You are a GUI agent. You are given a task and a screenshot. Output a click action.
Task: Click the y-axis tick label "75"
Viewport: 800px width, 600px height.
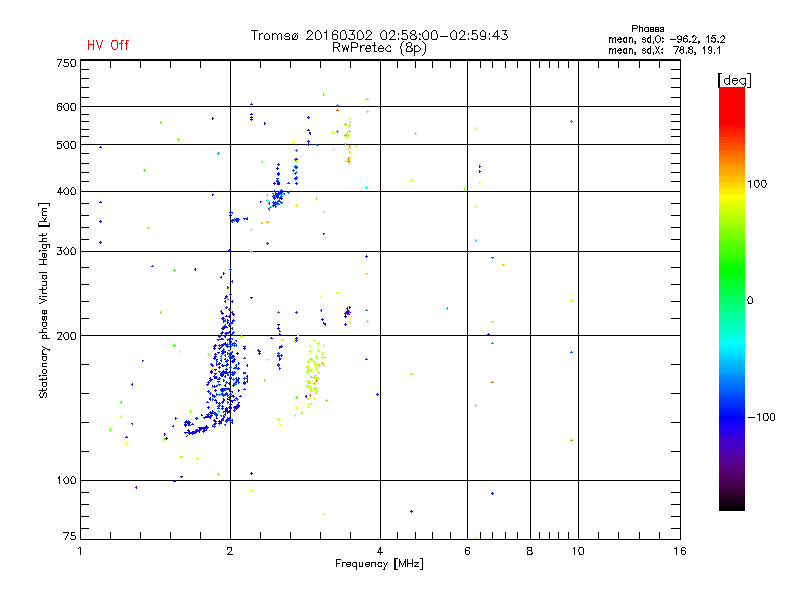(70, 536)
